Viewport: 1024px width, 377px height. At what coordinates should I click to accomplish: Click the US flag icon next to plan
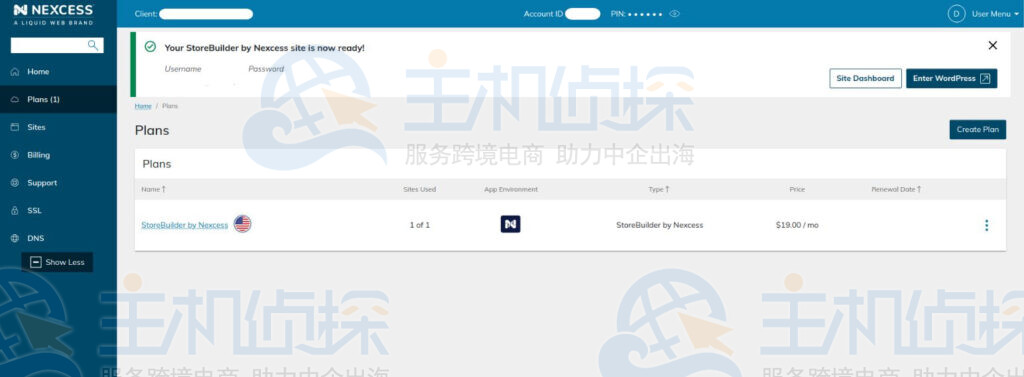point(242,224)
